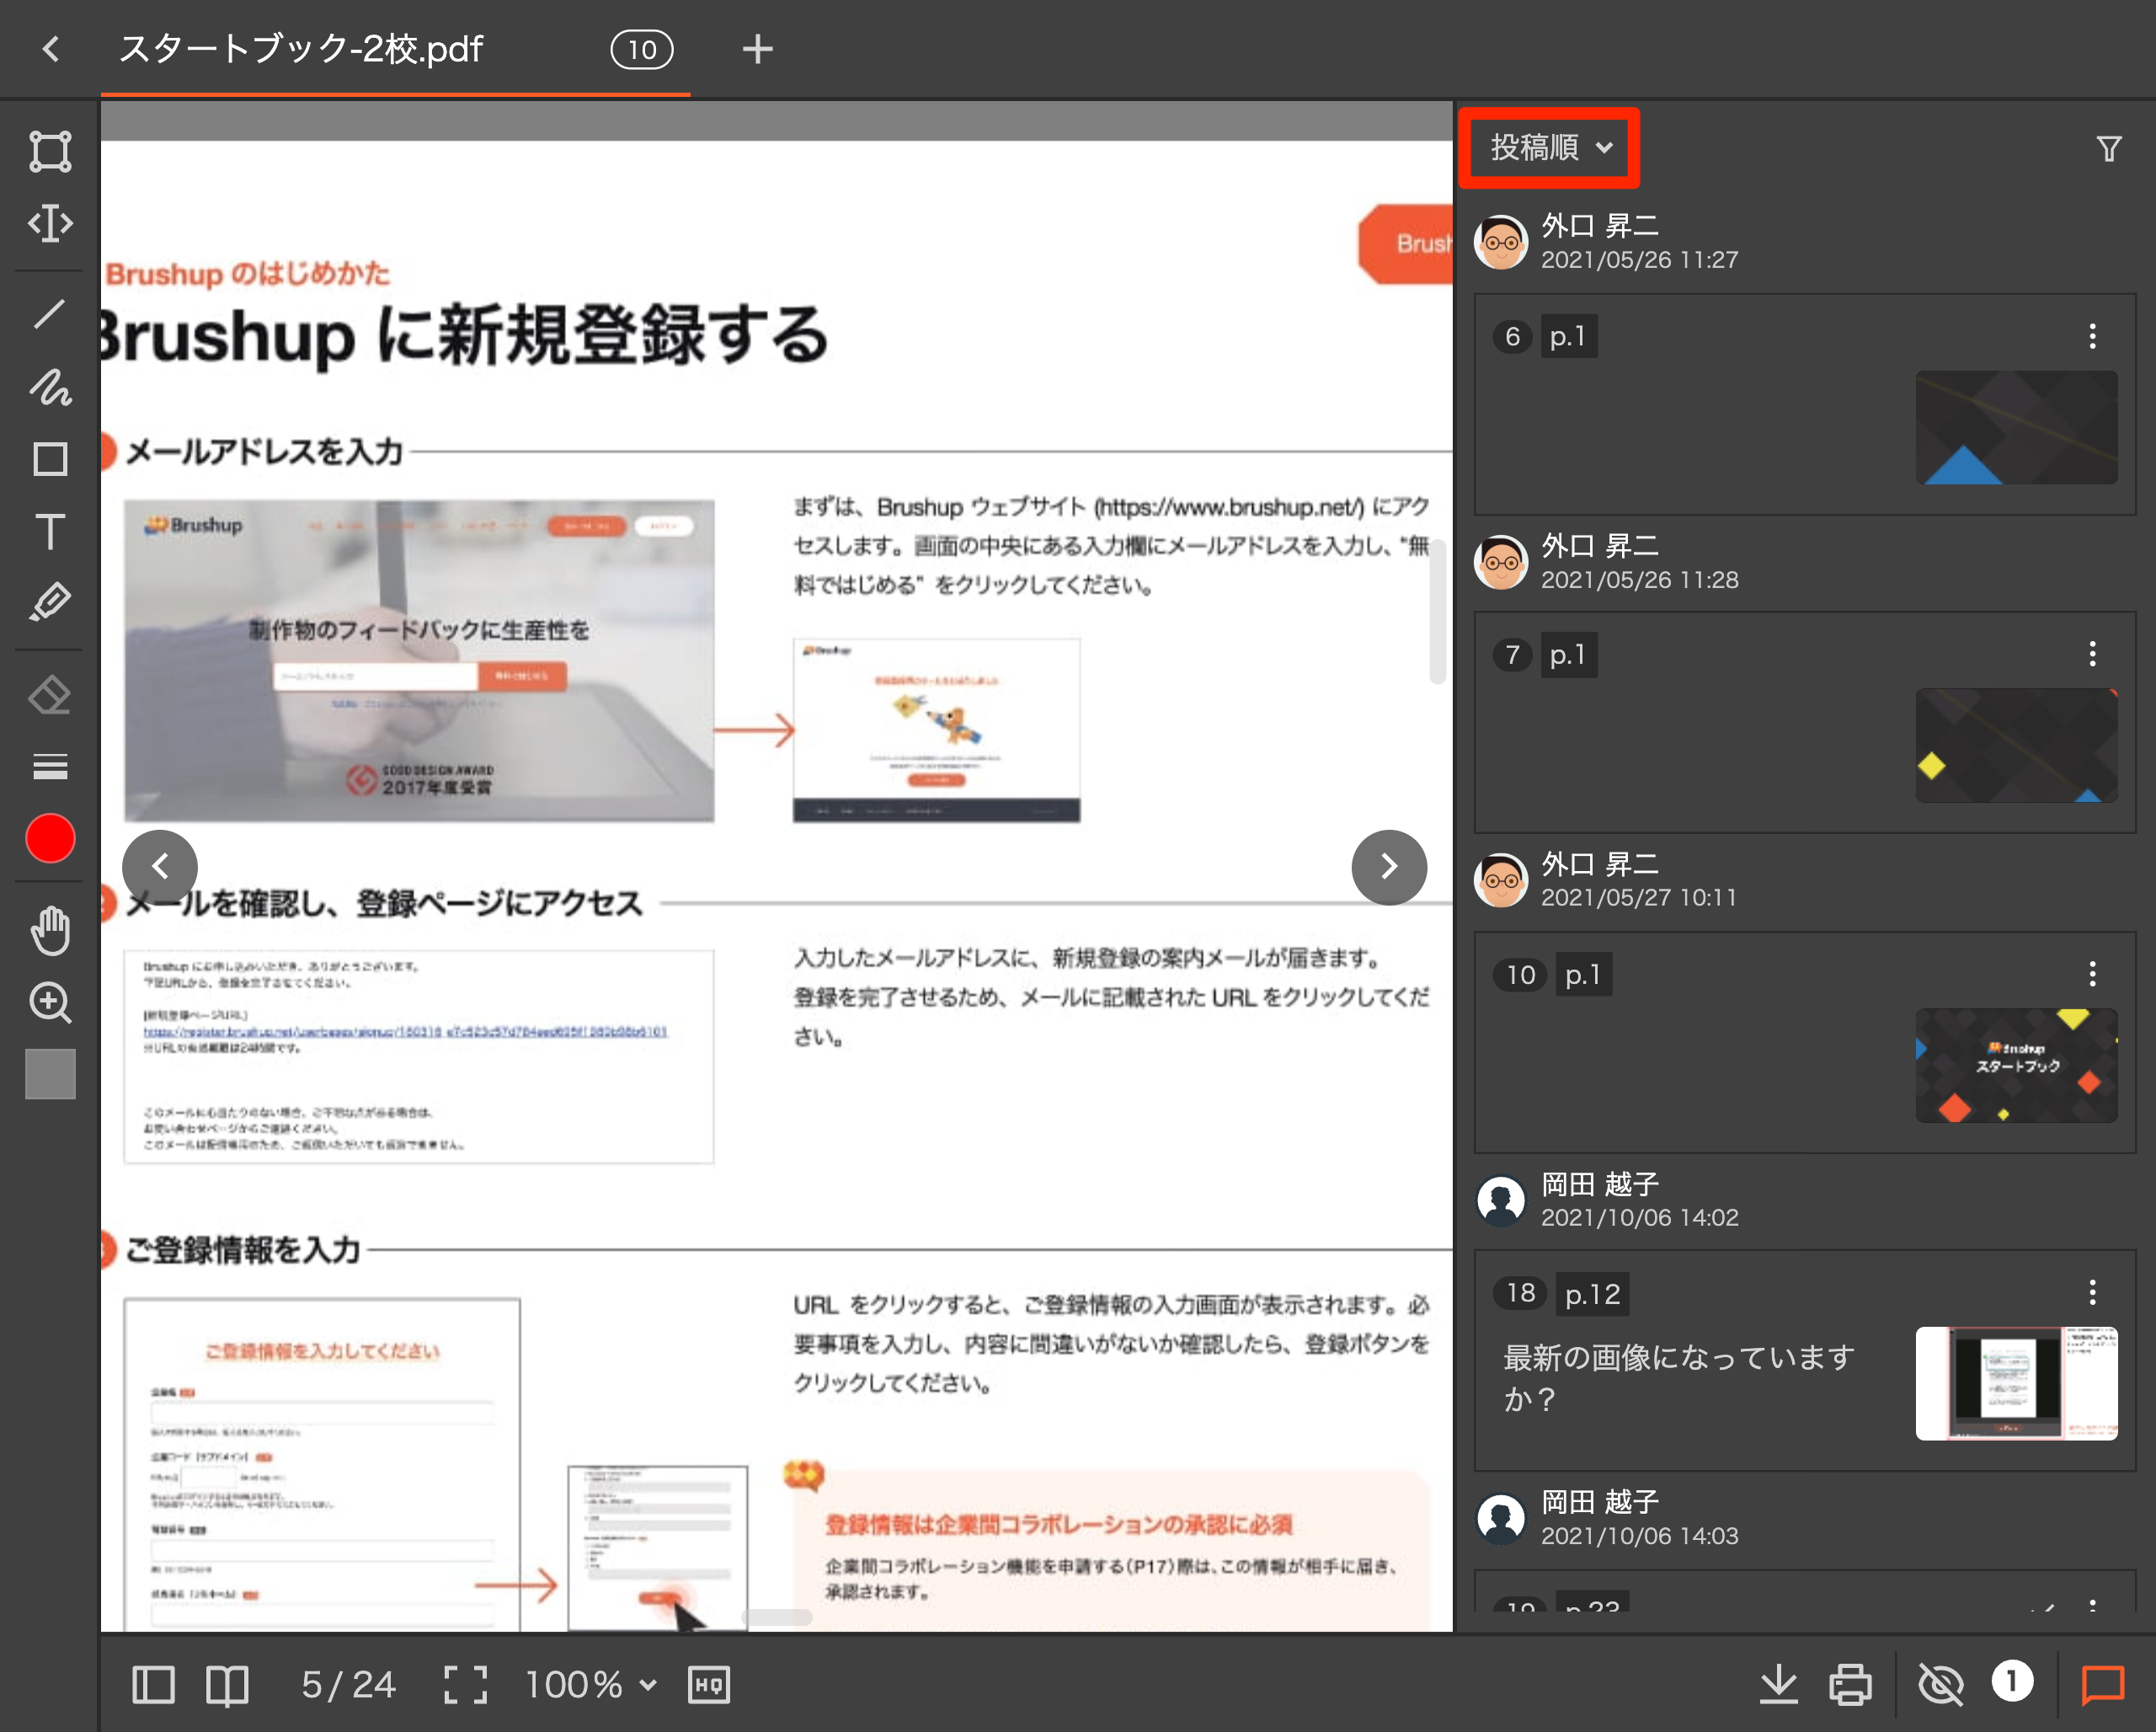2156x1732 pixels.
Task: Go to previous page arrow
Action: [x=160, y=866]
